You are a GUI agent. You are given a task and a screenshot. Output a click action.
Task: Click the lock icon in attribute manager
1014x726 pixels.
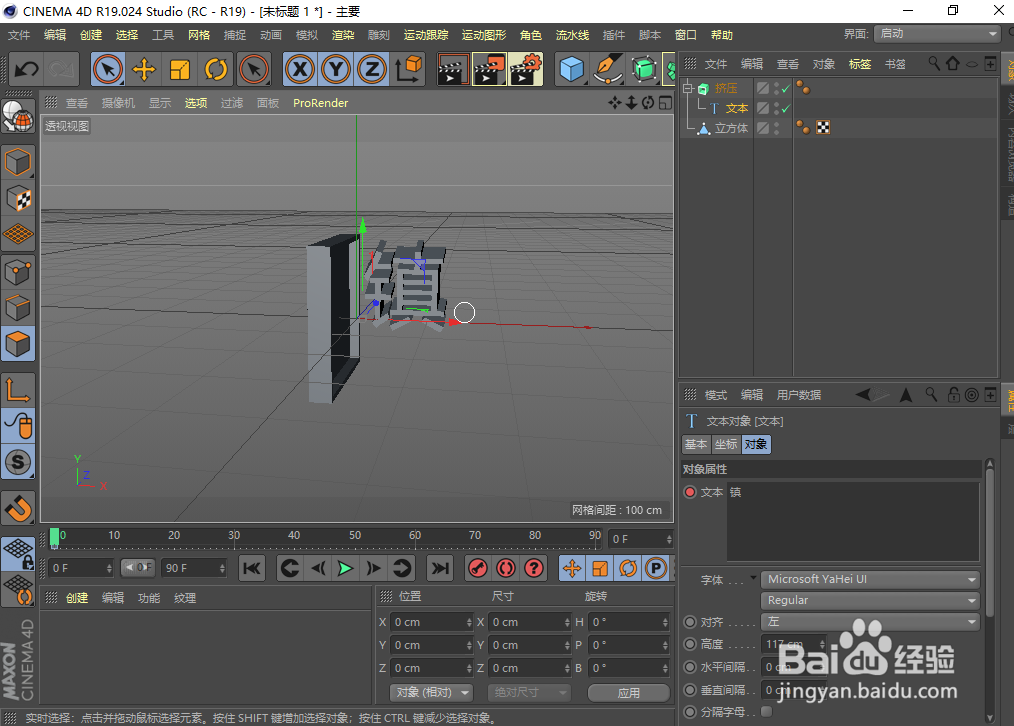tap(953, 394)
